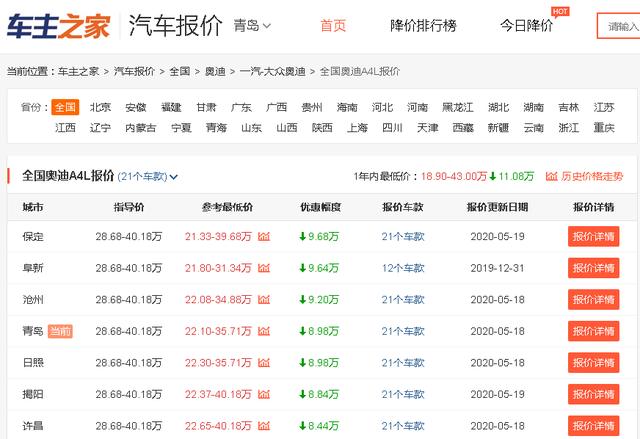Open 21个车款 link in 日照 row
The height and width of the screenshot is (439, 640).
(x=403, y=363)
